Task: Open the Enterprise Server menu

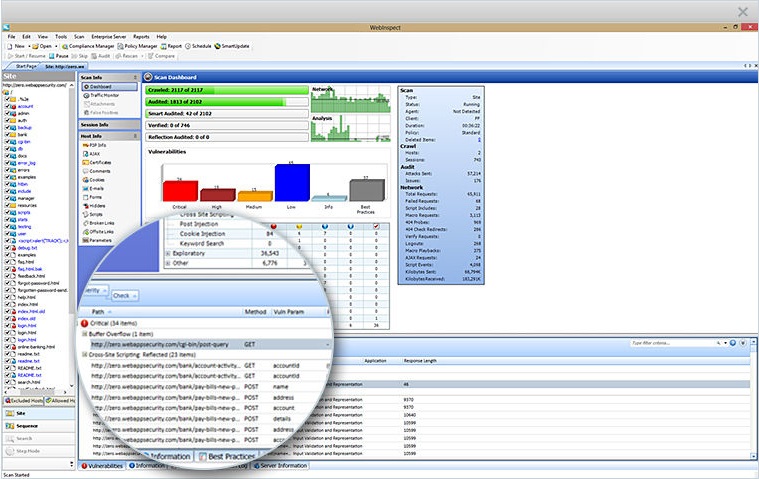Action: 108,37
